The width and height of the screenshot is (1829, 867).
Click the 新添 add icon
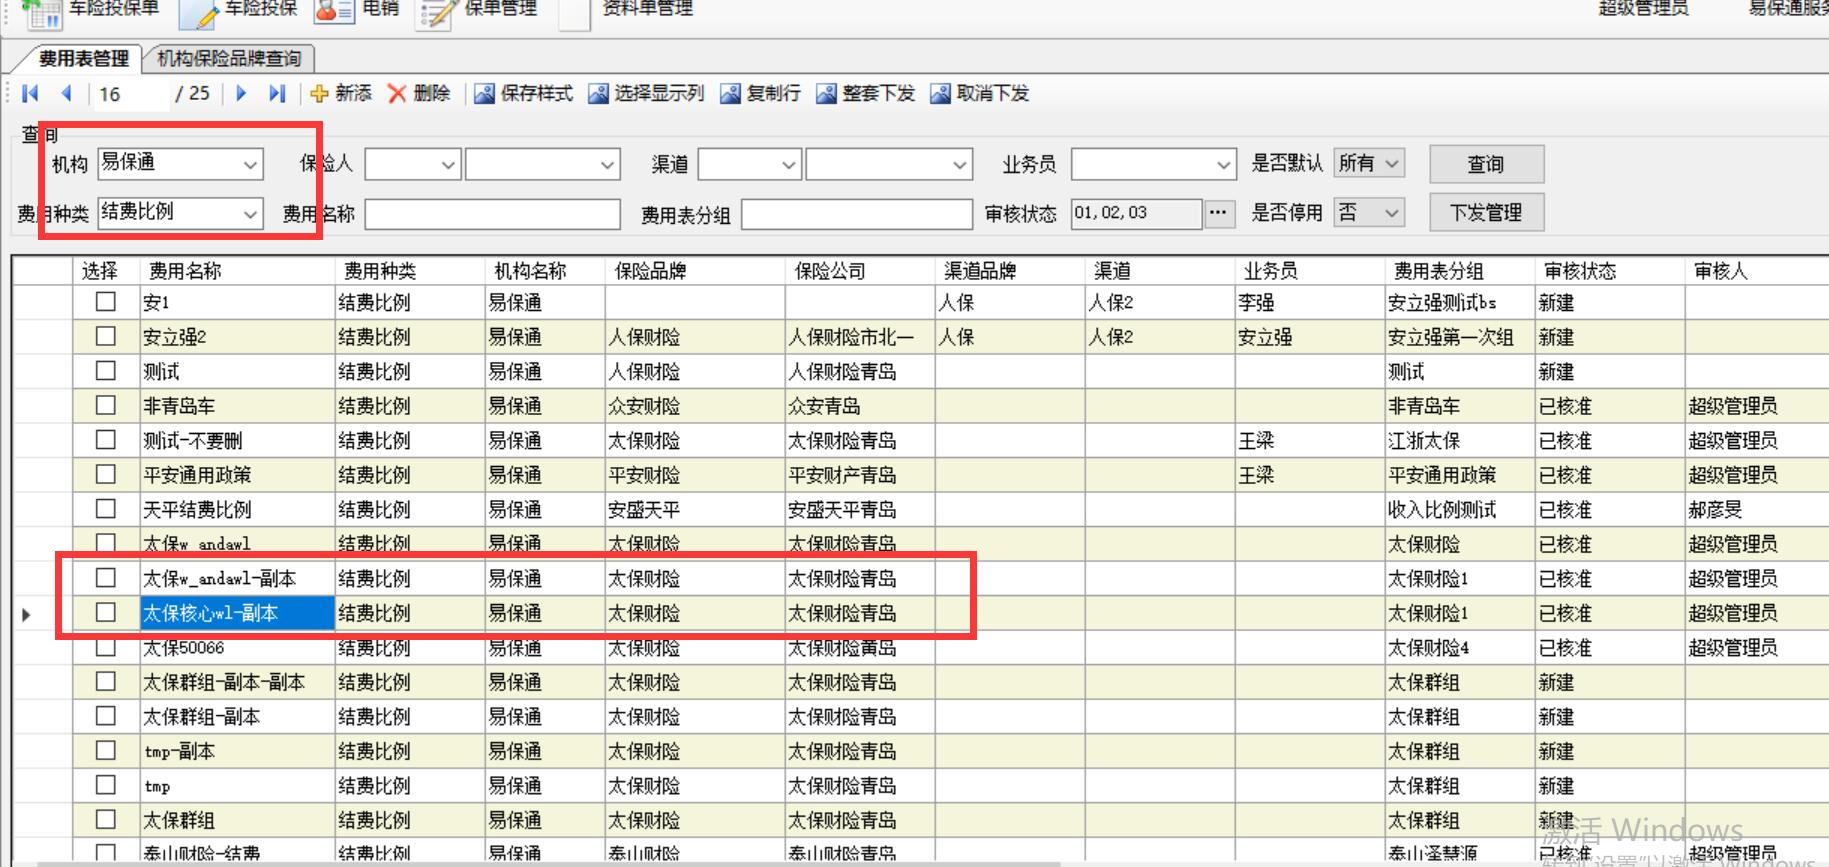[x=319, y=94]
